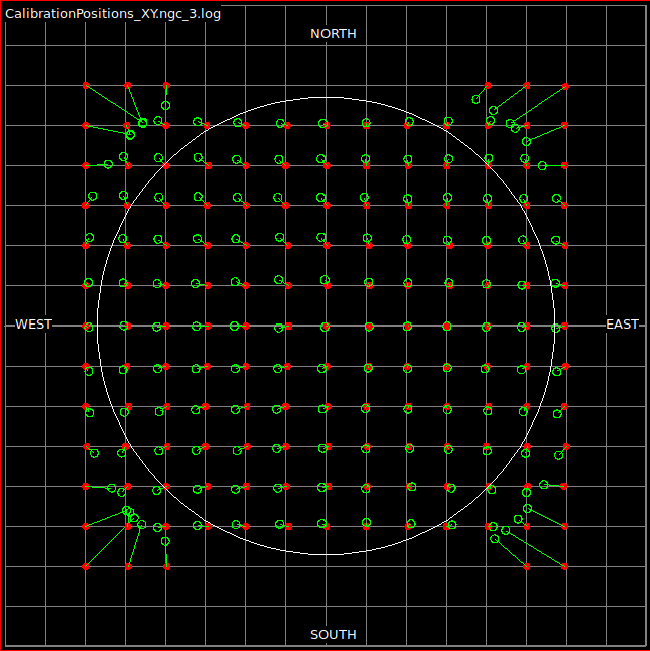
Task: Select the top-right corner red calibration point
Action: [x=565, y=86]
